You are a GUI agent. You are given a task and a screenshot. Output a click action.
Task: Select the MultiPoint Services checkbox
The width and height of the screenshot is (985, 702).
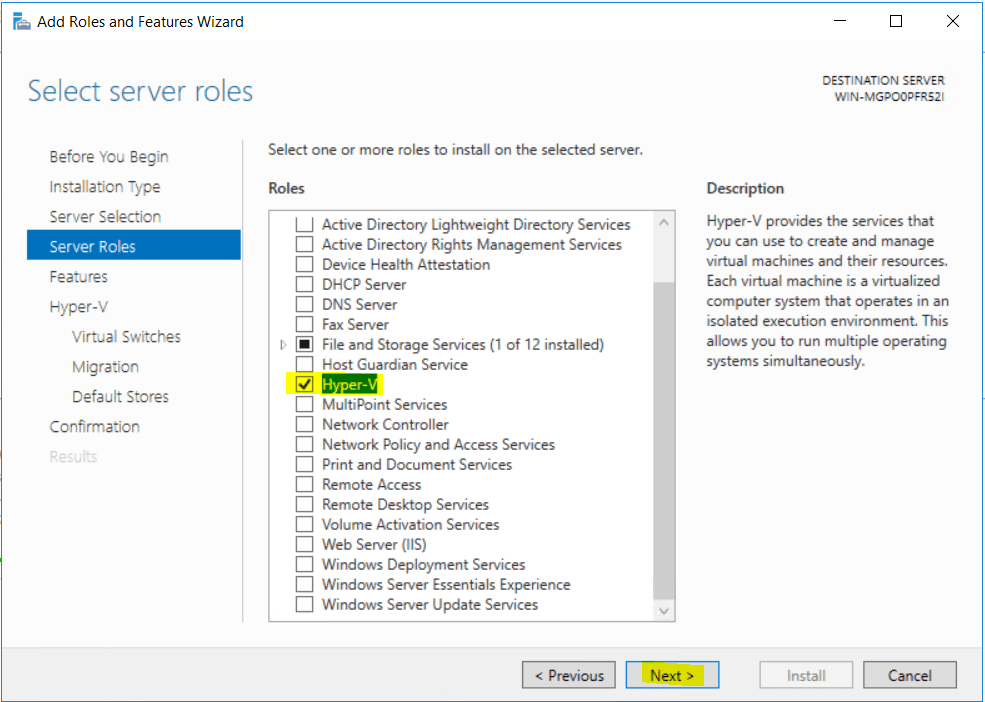[304, 404]
